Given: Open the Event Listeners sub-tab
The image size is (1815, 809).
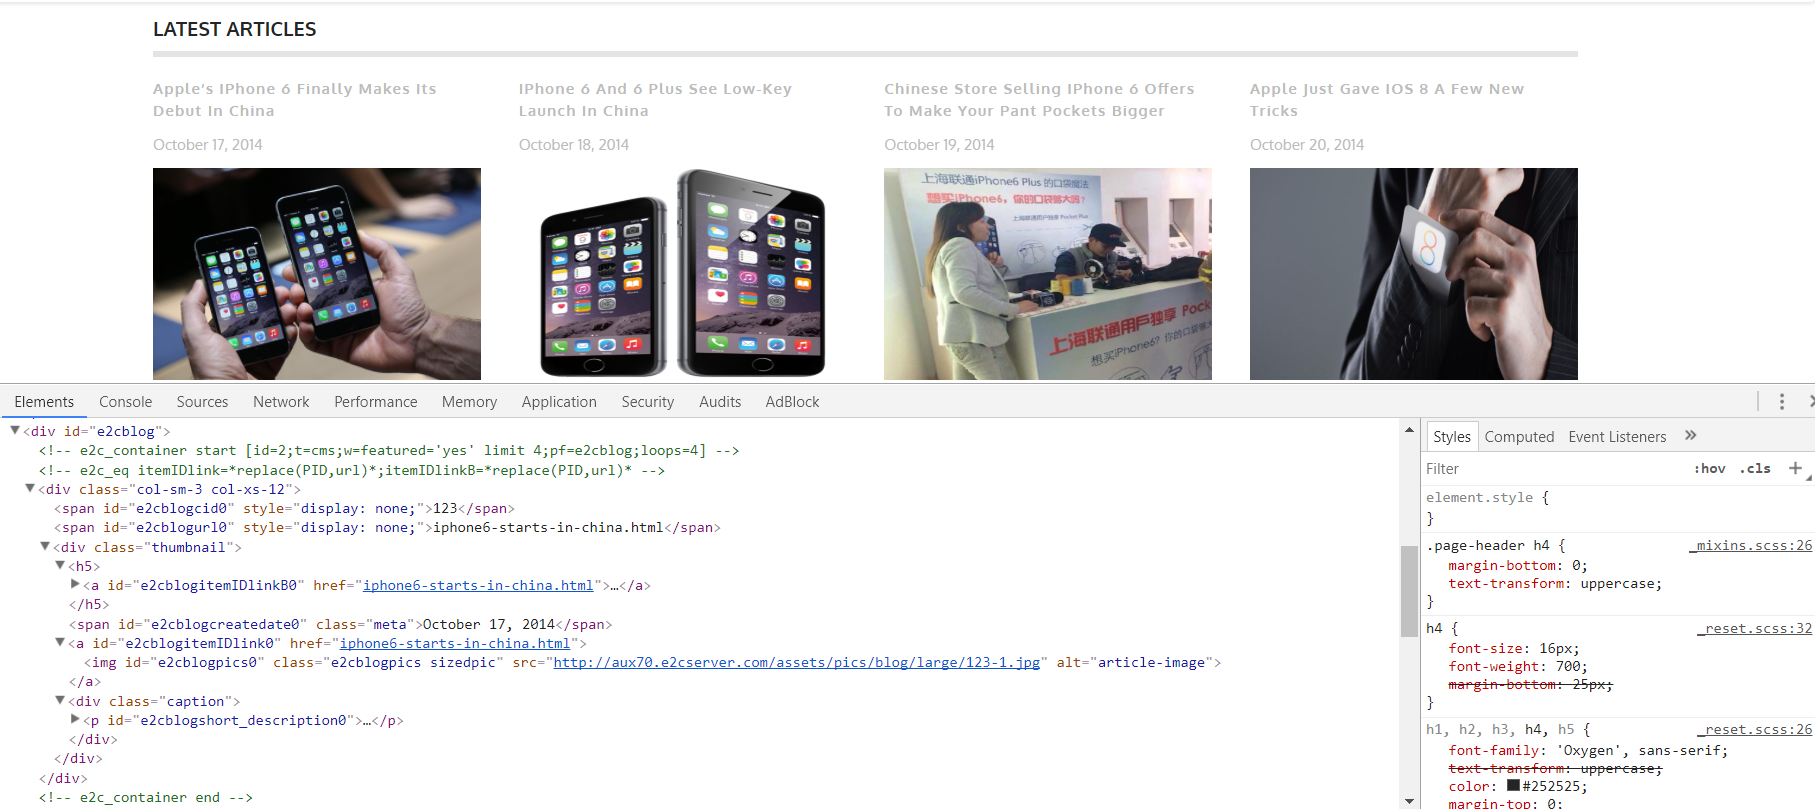Looking at the screenshot, I should pos(1617,436).
